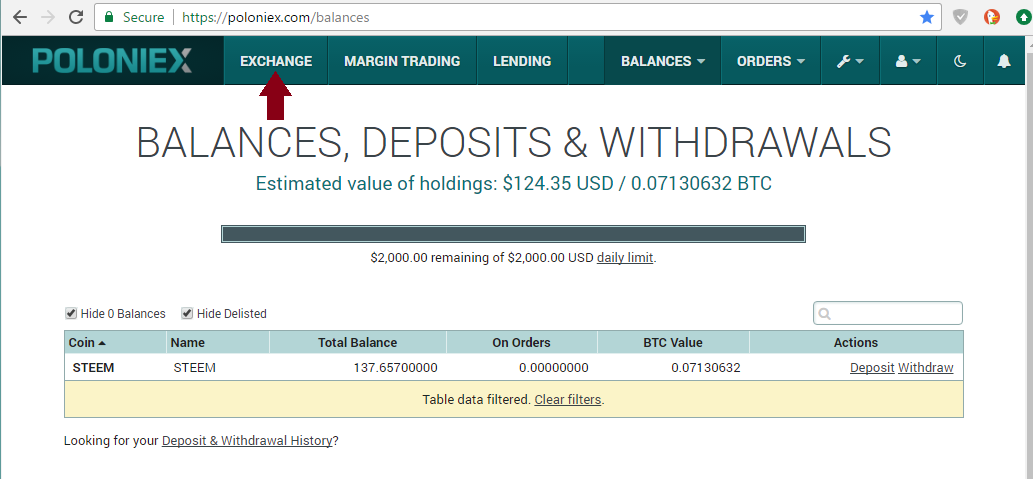Sort table by Coin column
Viewport: 1033px width, 479px height.
[x=115, y=343]
